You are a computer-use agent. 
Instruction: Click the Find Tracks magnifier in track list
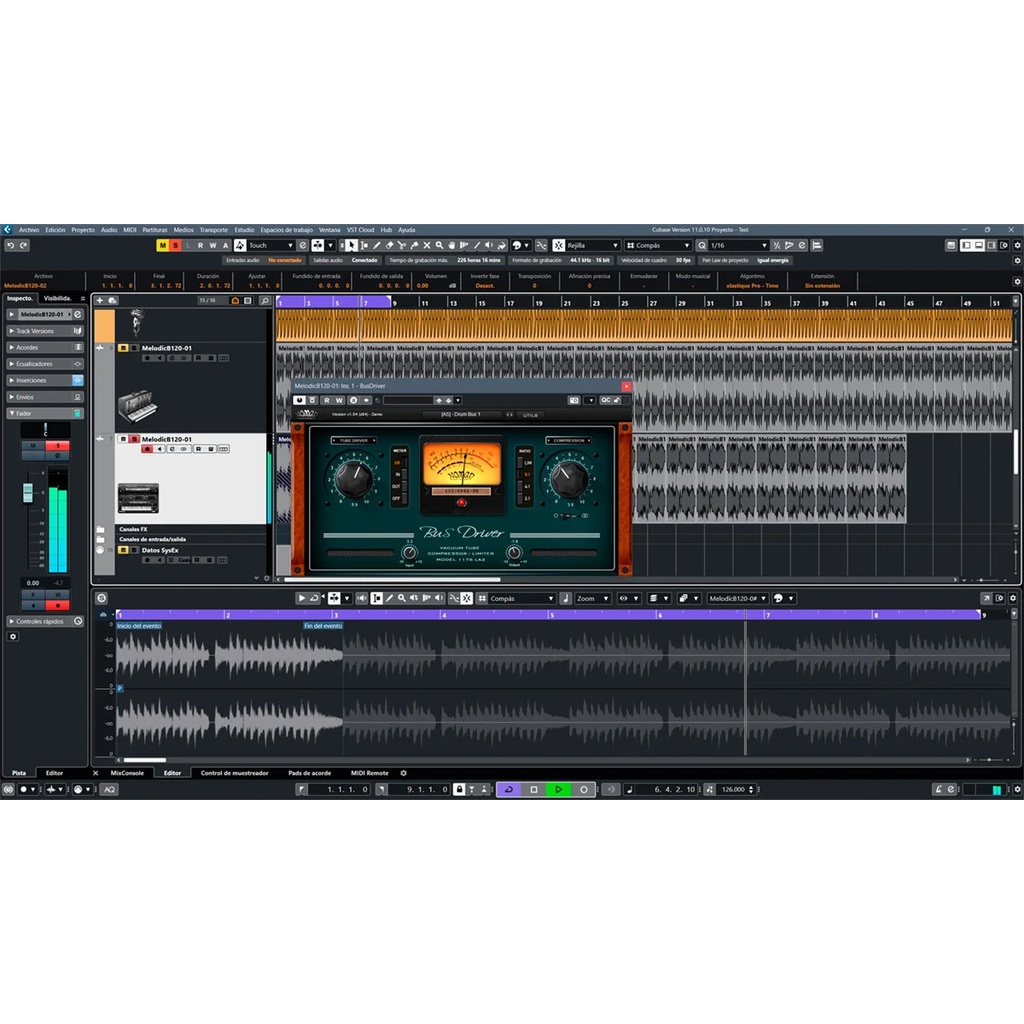click(264, 300)
